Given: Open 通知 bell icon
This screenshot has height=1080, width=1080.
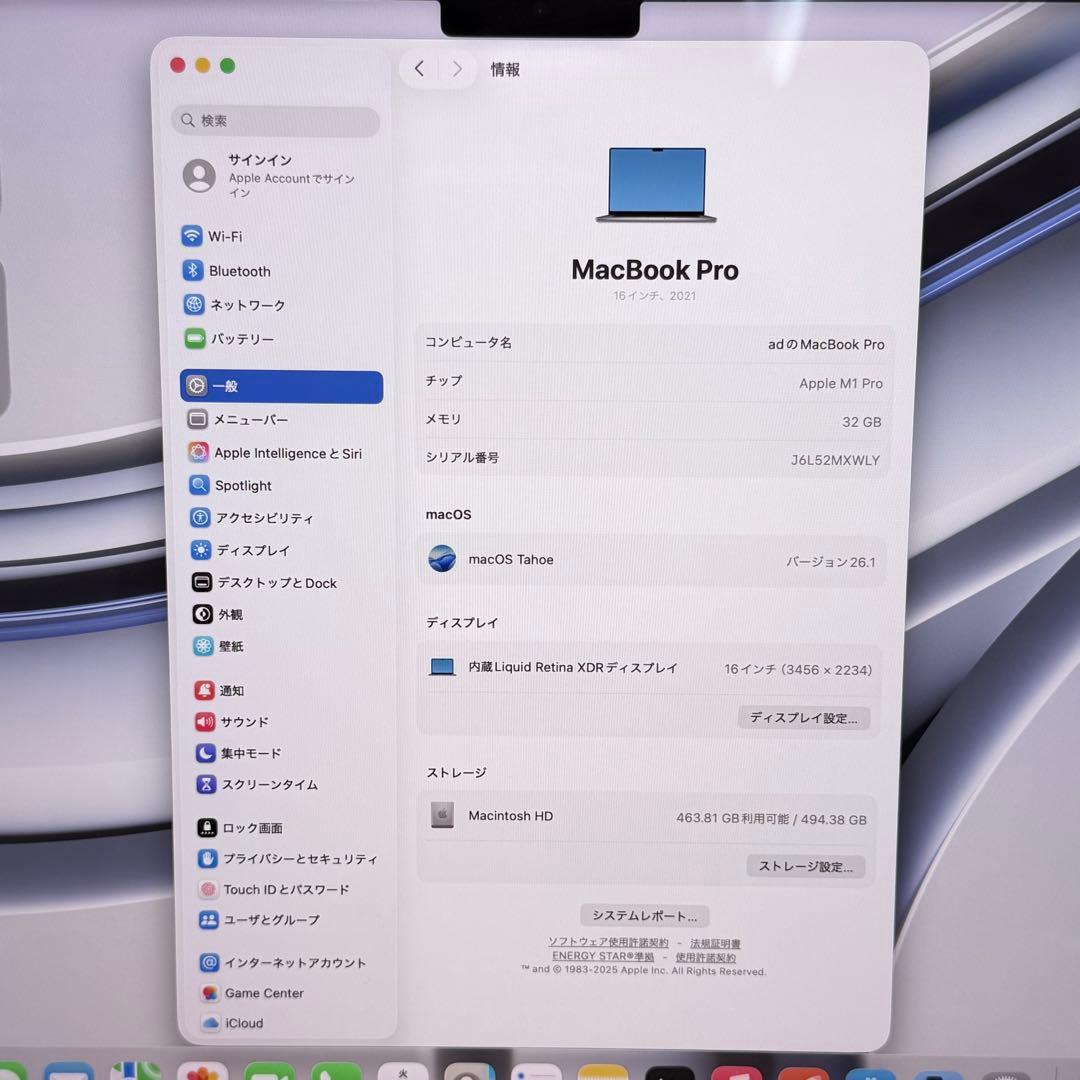Looking at the screenshot, I should [x=205, y=689].
